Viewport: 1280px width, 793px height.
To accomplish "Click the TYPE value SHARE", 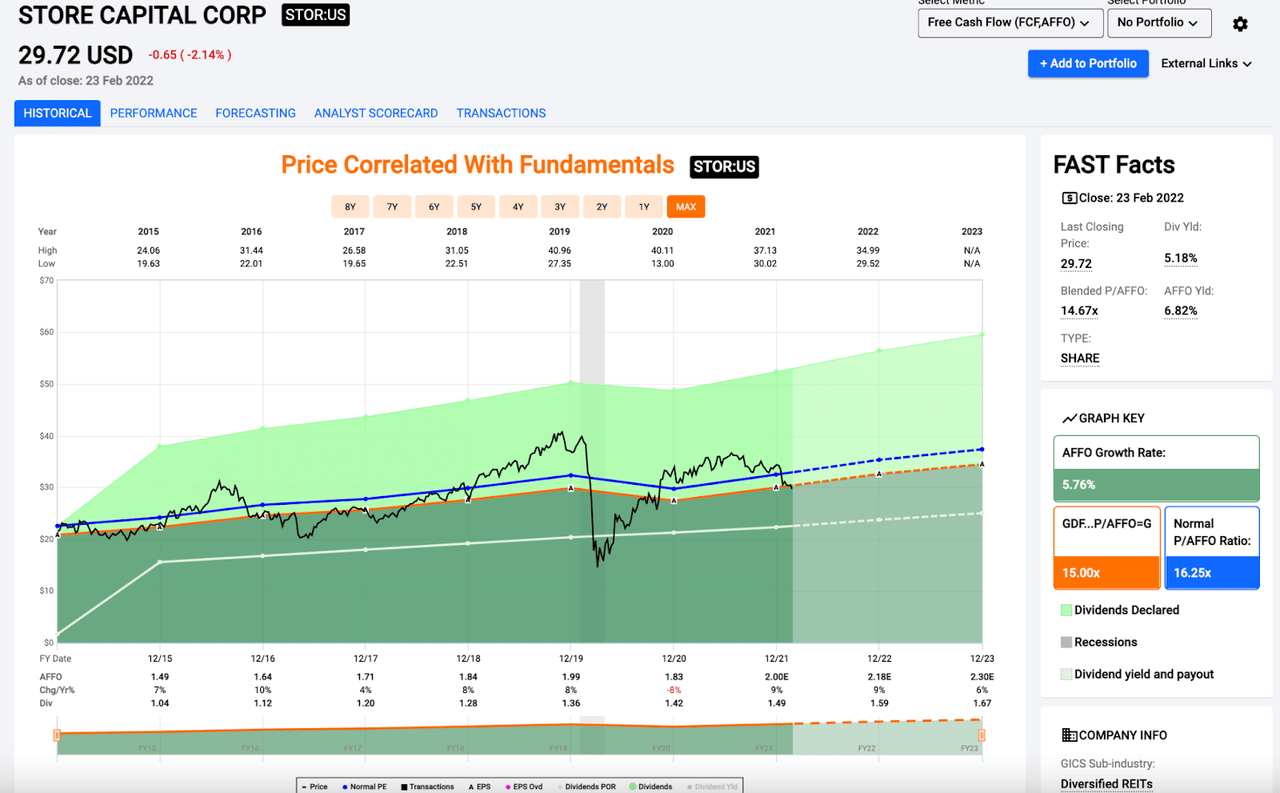I will (1080, 358).
